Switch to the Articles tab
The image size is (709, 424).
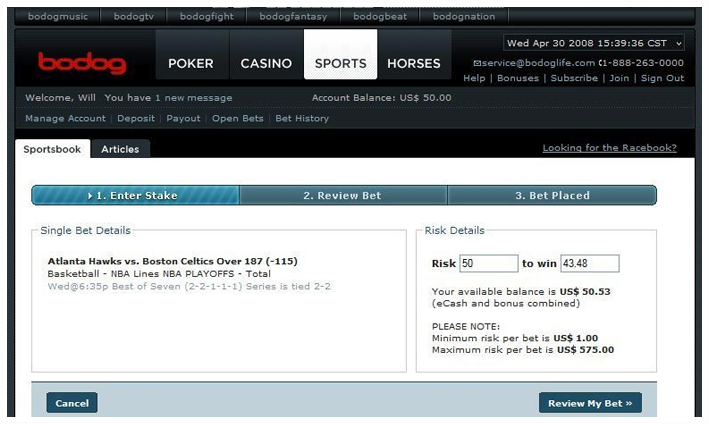(120, 149)
